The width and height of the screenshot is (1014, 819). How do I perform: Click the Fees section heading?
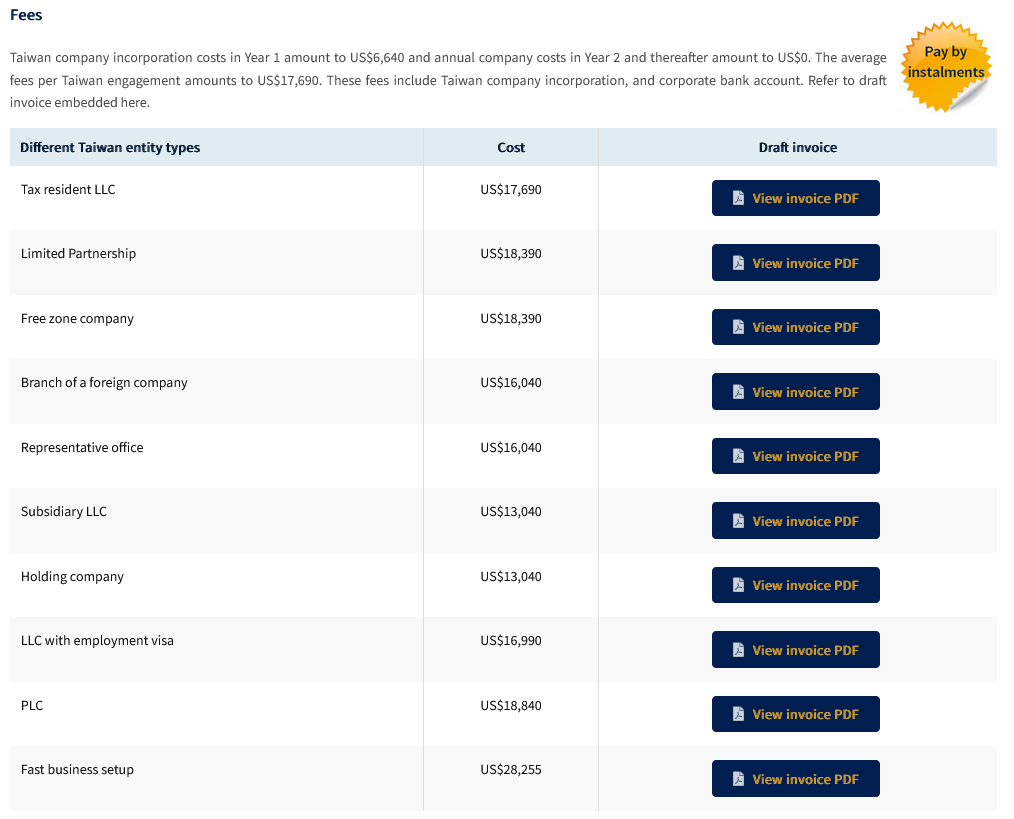coord(26,15)
